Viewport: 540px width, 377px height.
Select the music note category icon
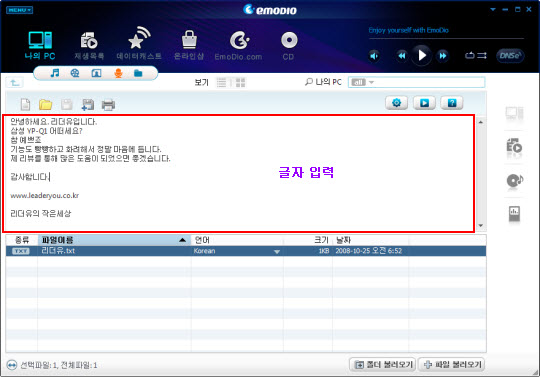click(55, 73)
